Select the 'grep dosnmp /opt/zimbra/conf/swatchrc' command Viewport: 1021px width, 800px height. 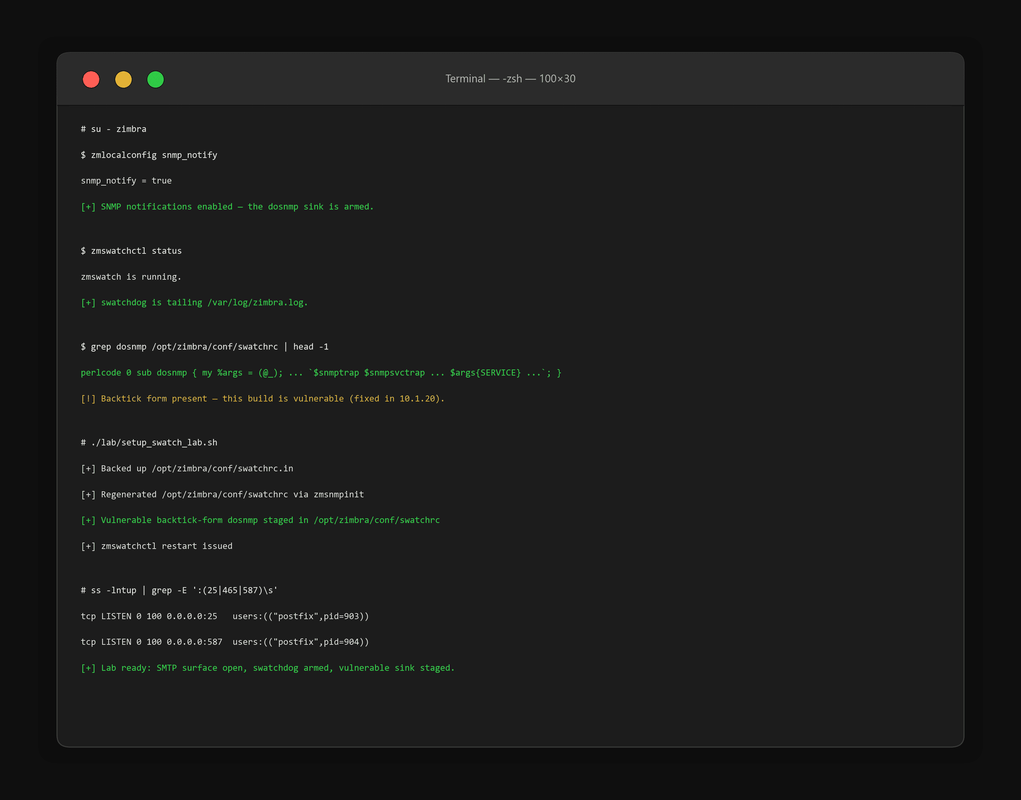(204, 346)
